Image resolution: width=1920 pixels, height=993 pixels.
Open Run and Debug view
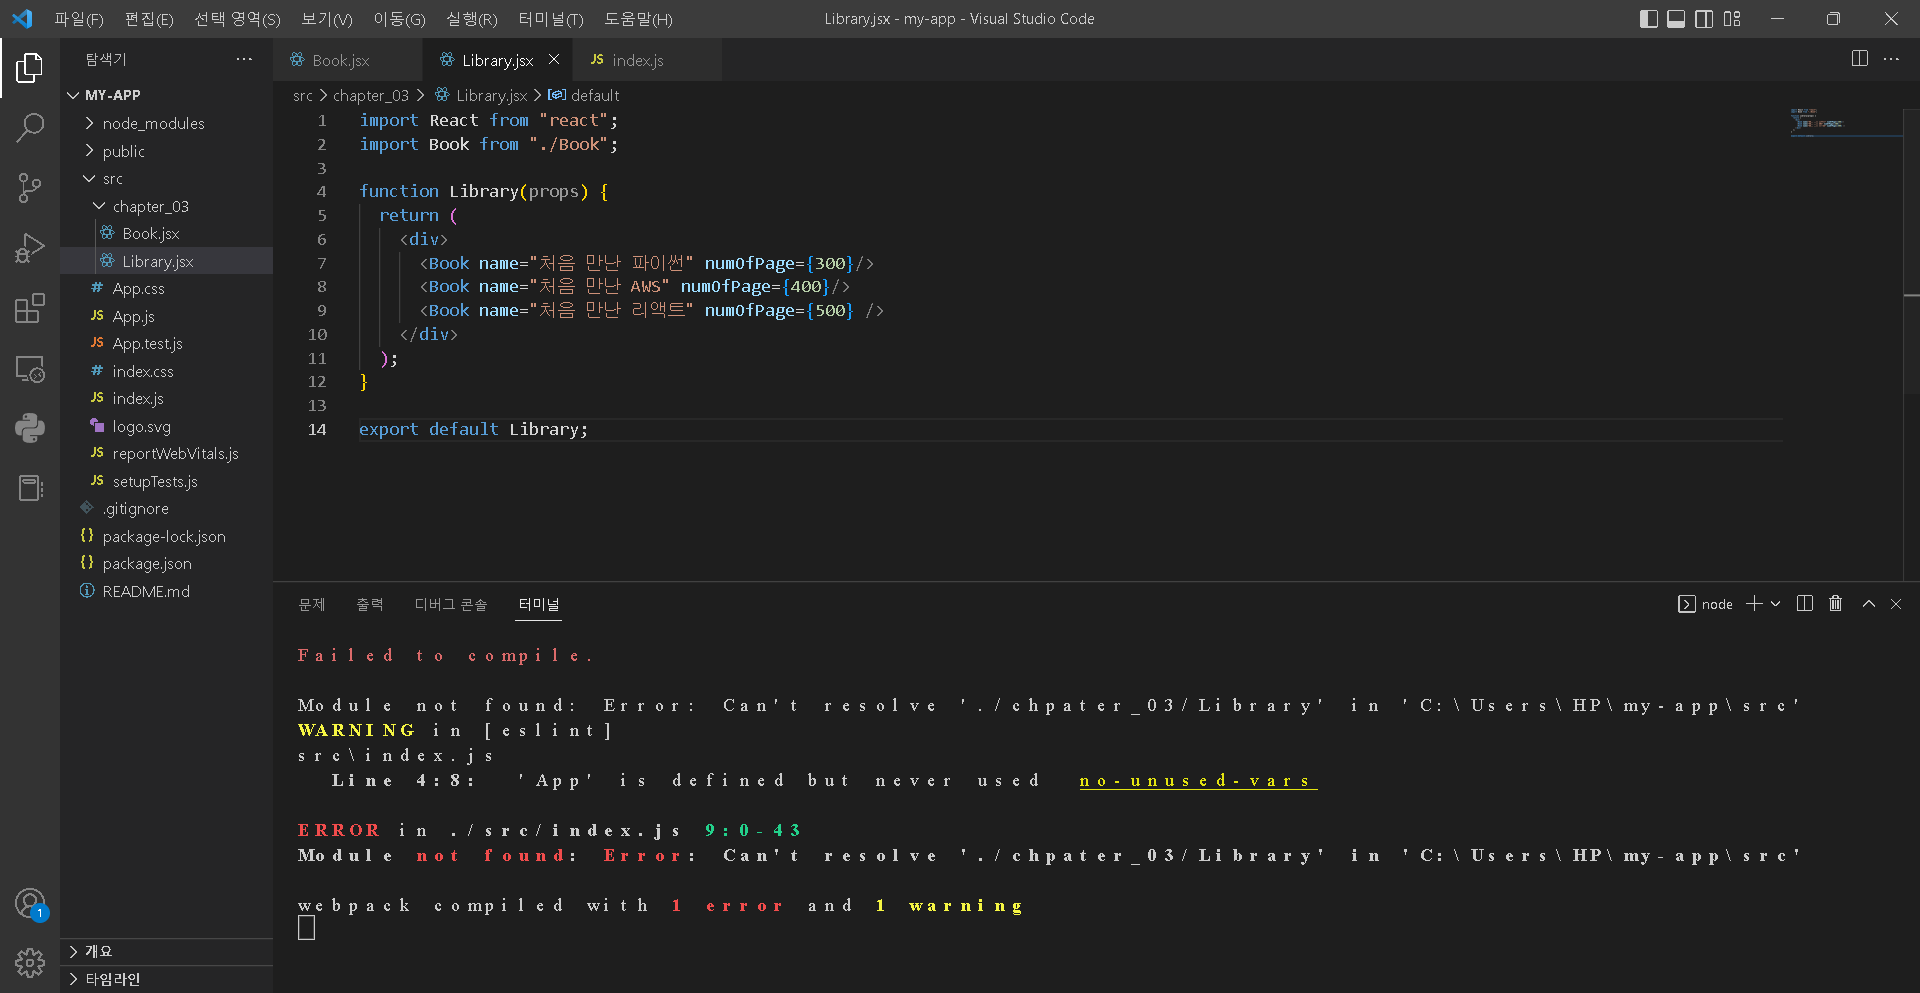point(30,247)
